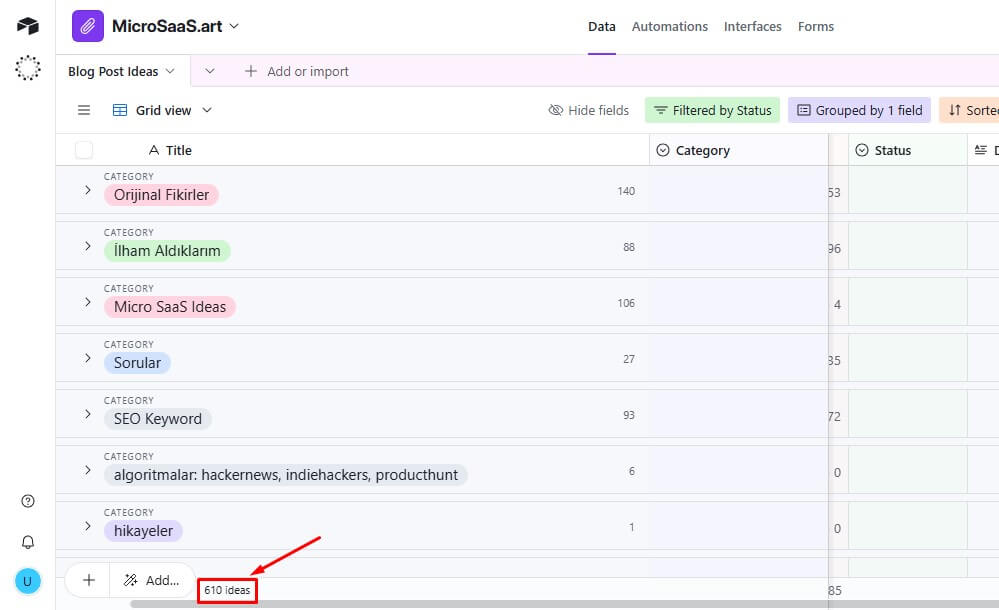Image resolution: width=999 pixels, height=610 pixels.
Task: Click the Airtable home logo icon
Action: (28, 26)
